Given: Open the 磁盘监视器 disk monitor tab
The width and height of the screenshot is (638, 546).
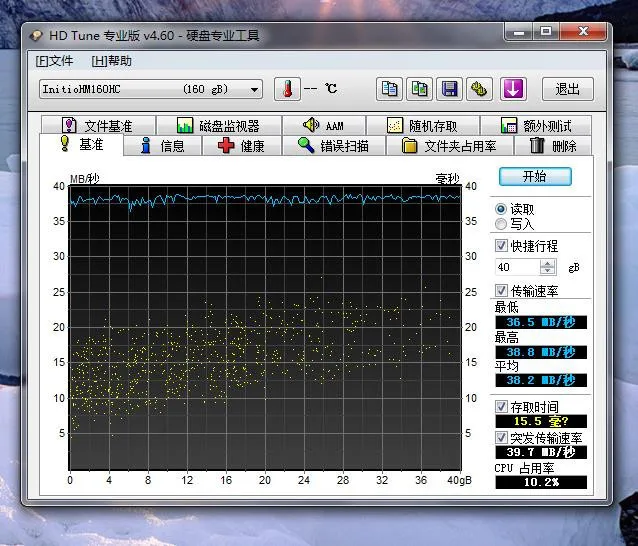Looking at the screenshot, I should pos(218,126).
